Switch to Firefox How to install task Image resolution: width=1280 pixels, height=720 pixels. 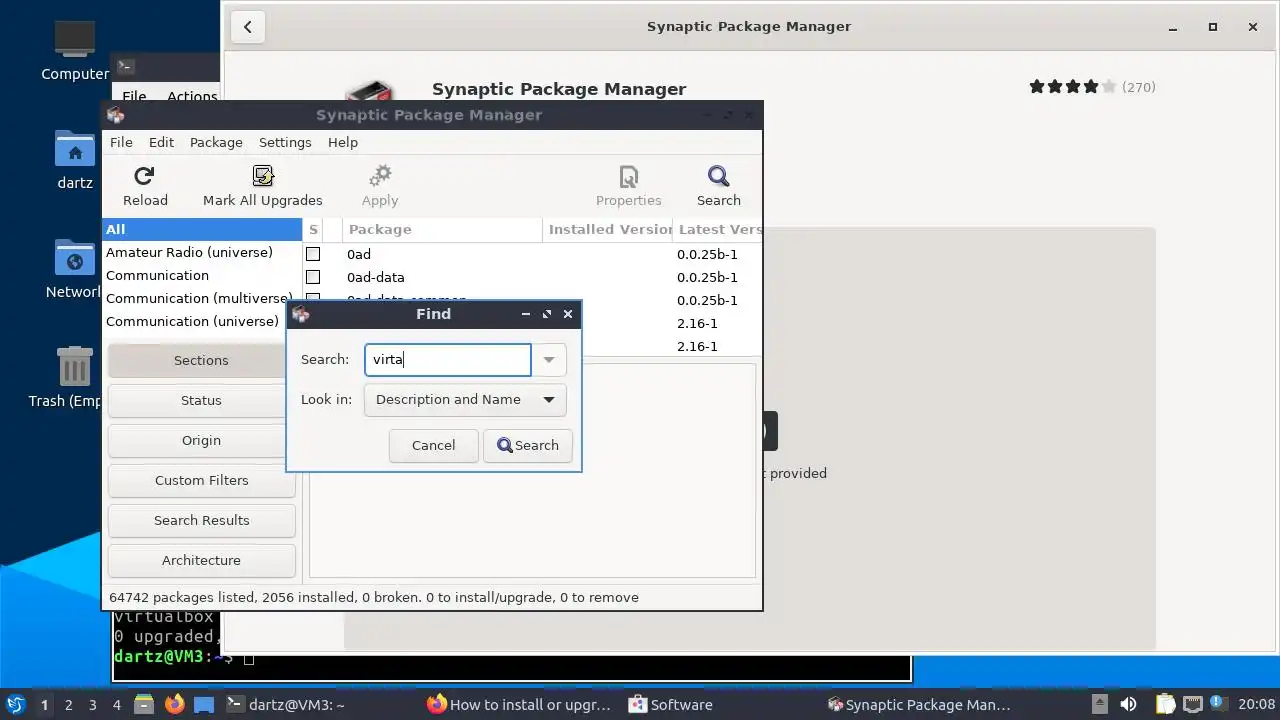coord(519,705)
